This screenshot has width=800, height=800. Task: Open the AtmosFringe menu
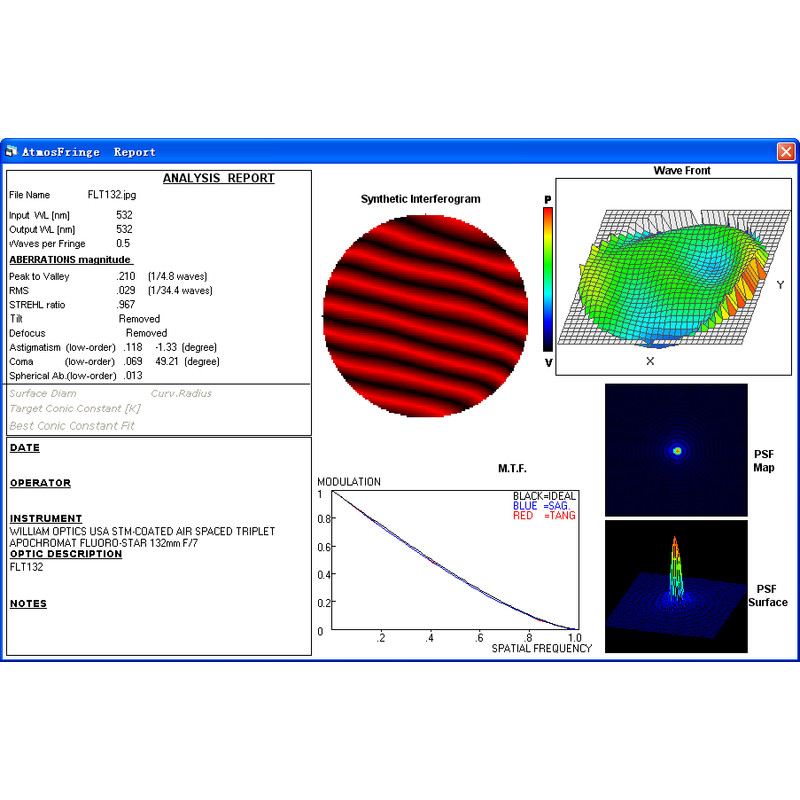[x=63, y=151]
